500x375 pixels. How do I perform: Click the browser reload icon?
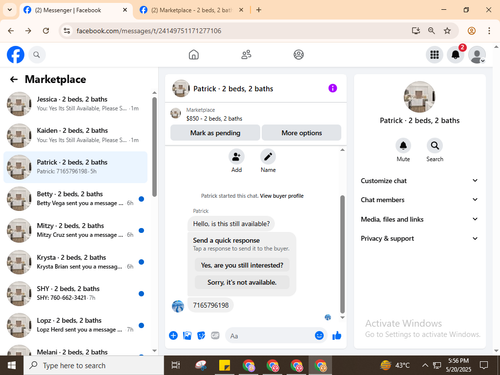[x=46, y=31]
